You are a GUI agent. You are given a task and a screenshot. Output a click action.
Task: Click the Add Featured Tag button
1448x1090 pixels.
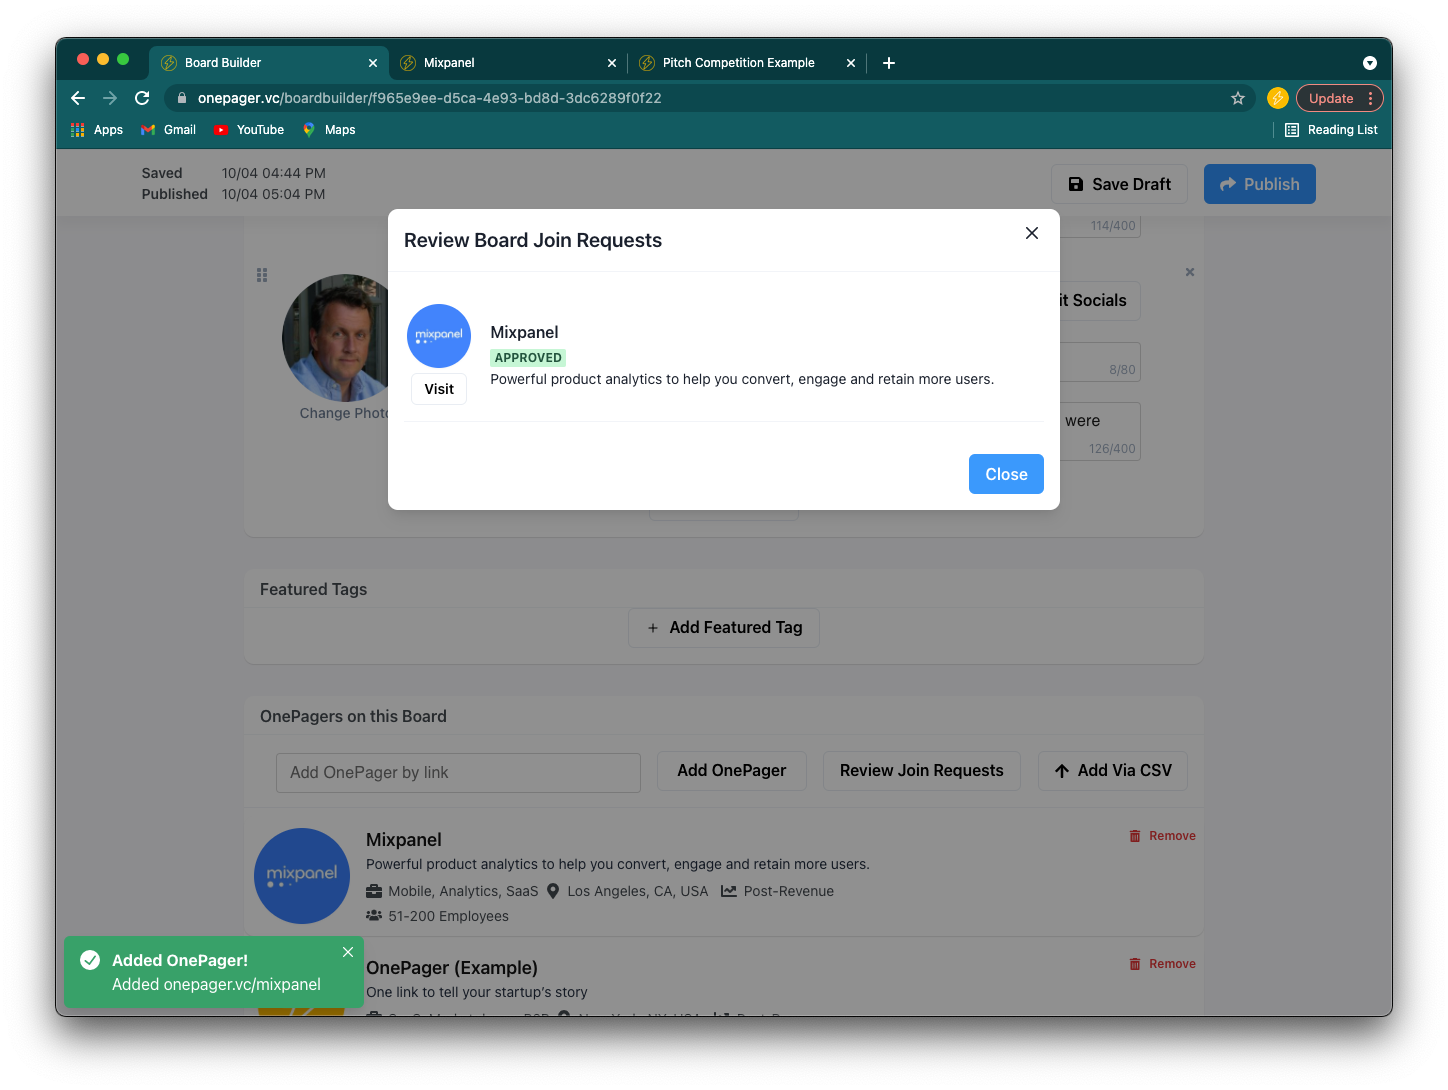(x=724, y=628)
